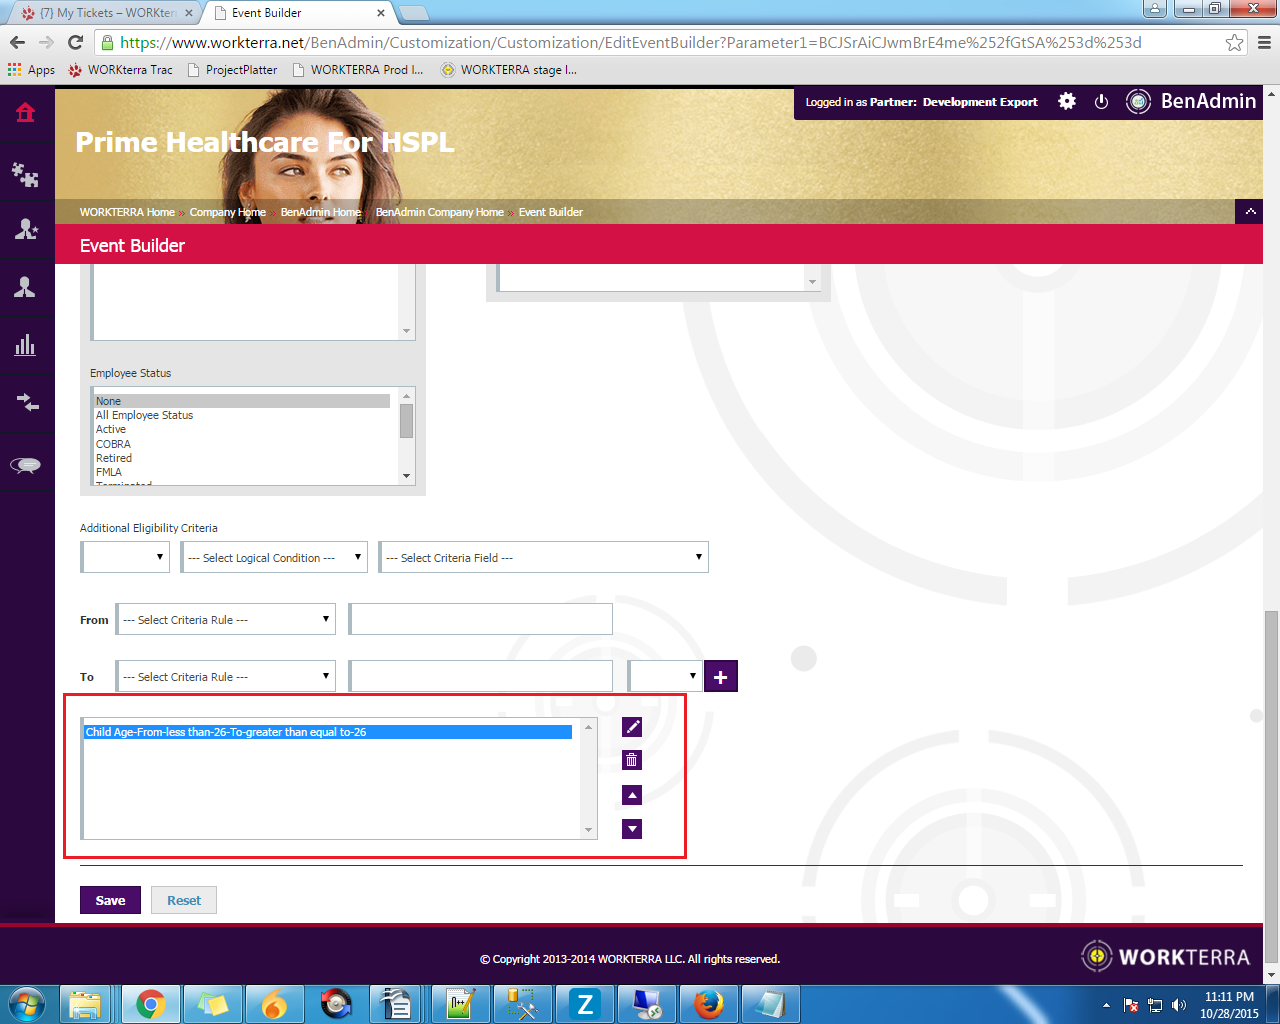The image size is (1280, 1024).
Task: Click the From value input field
Action: click(480, 619)
